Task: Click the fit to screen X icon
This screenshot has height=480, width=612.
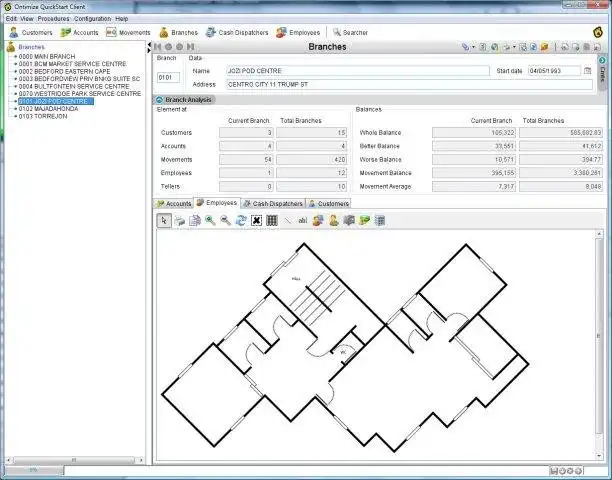Action: point(256,220)
